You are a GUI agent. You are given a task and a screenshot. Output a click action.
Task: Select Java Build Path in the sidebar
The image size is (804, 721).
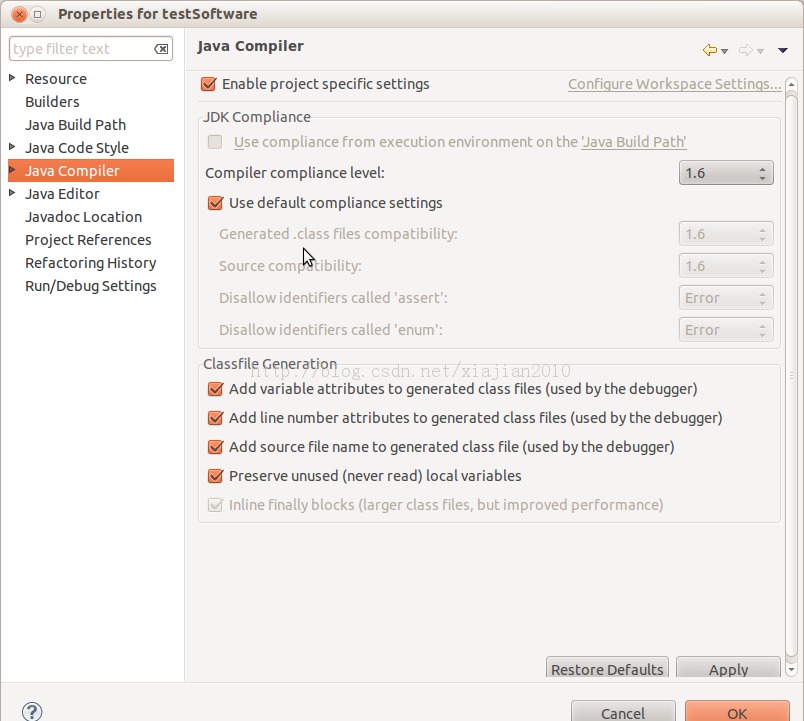pos(75,125)
